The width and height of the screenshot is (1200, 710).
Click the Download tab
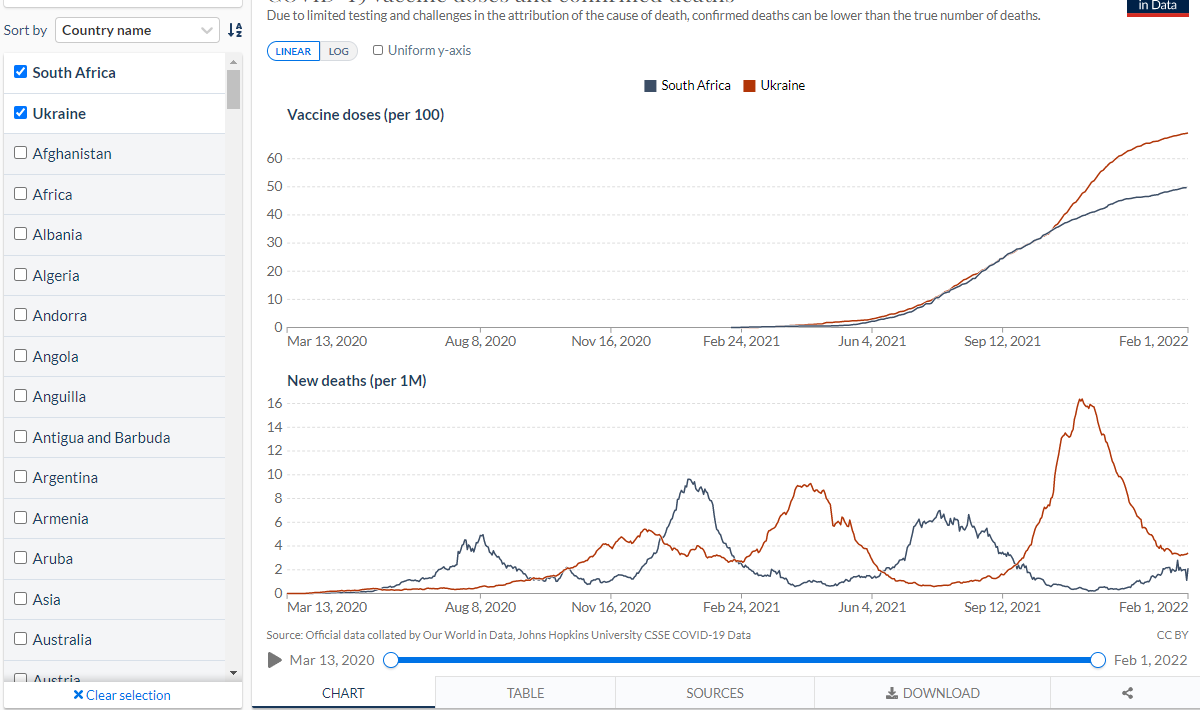tap(932, 693)
